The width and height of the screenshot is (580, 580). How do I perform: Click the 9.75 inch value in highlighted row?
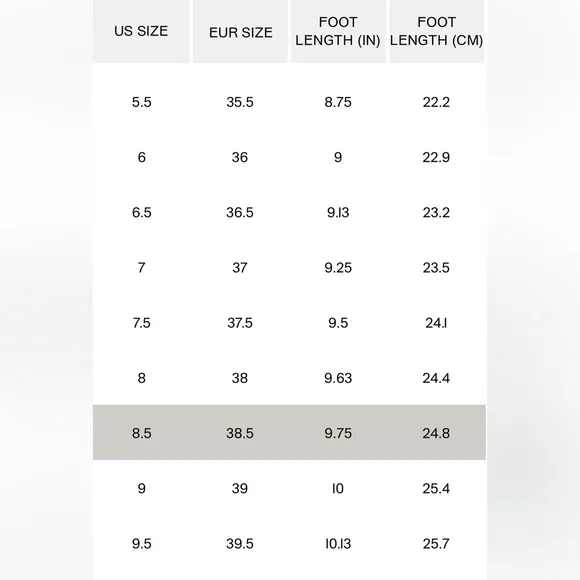coord(338,433)
